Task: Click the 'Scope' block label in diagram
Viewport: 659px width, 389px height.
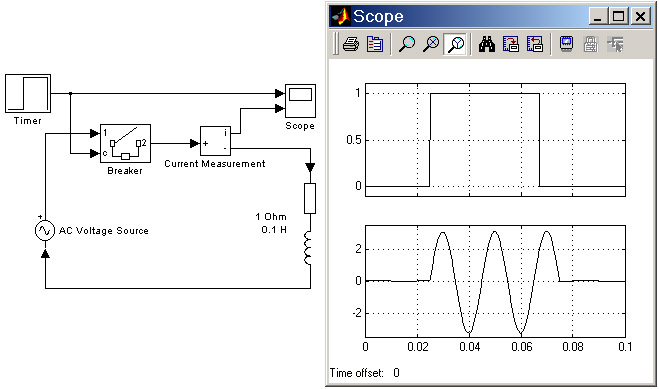Action: pos(300,126)
